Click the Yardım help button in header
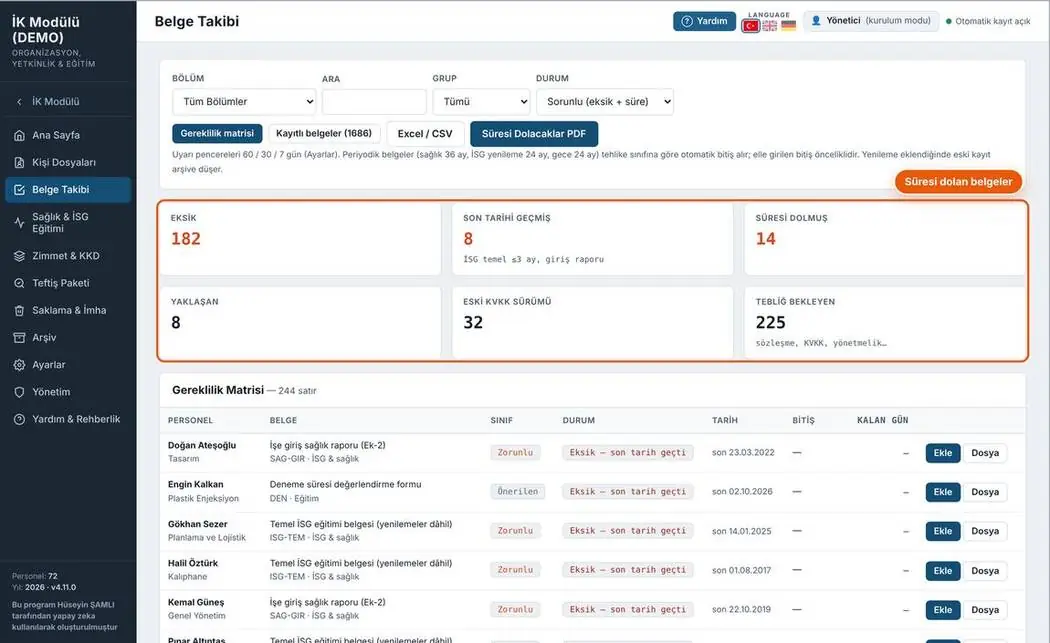 pos(704,21)
